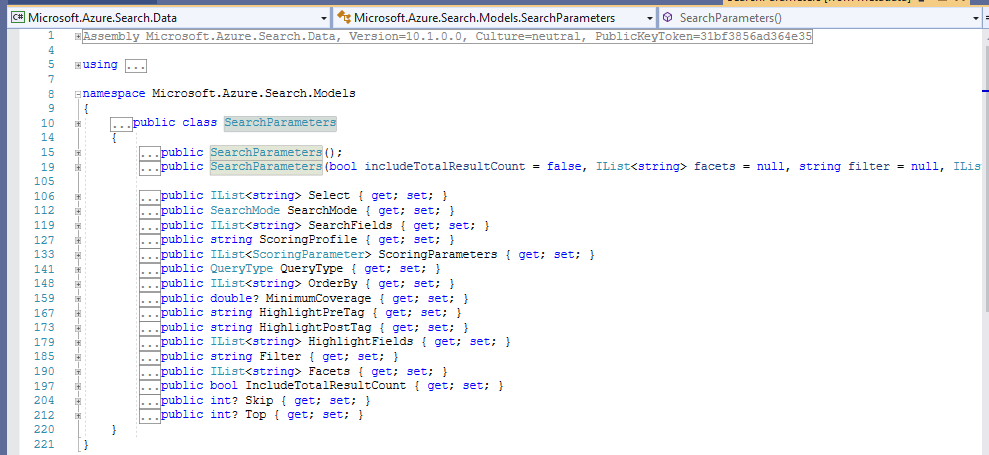Click the method cube icon beside SearchParameters()

point(667,18)
